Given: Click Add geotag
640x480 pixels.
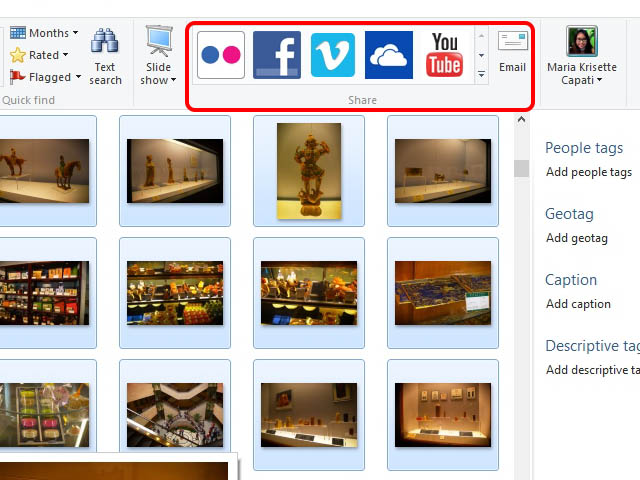Looking at the screenshot, I should tap(577, 238).
